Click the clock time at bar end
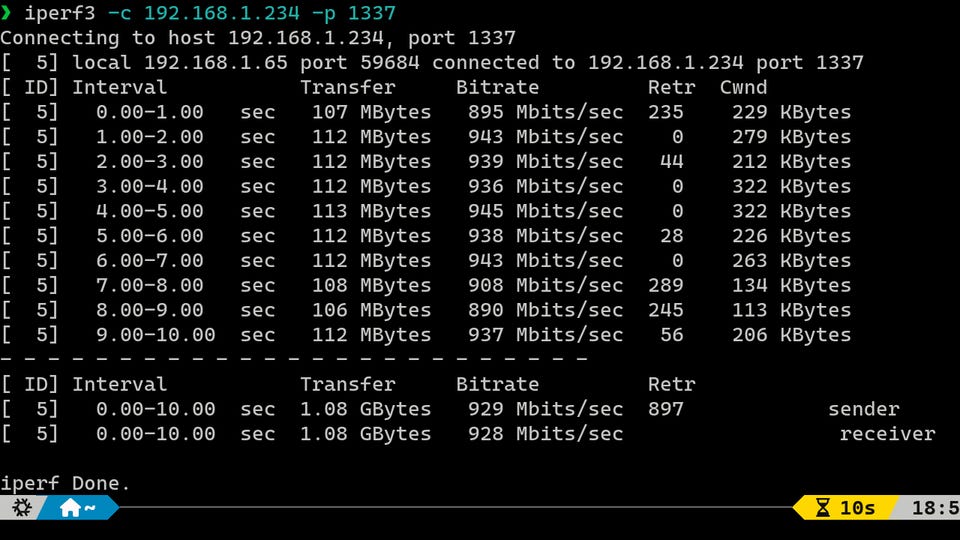Image resolution: width=960 pixels, height=540 pixels. (x=936, y=508)
